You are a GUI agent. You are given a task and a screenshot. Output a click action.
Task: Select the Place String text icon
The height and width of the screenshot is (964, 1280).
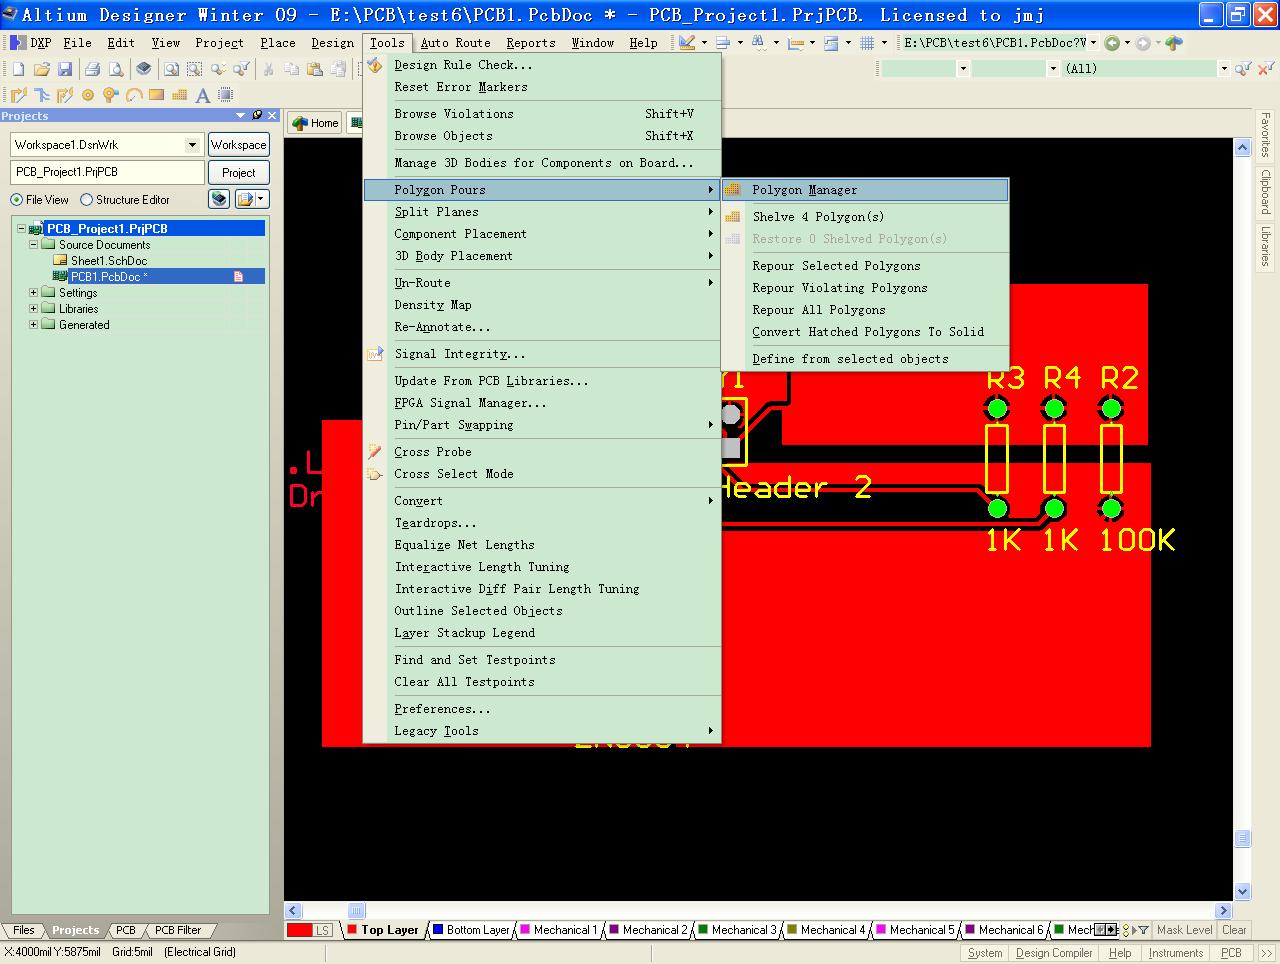(x=203, y=95)
